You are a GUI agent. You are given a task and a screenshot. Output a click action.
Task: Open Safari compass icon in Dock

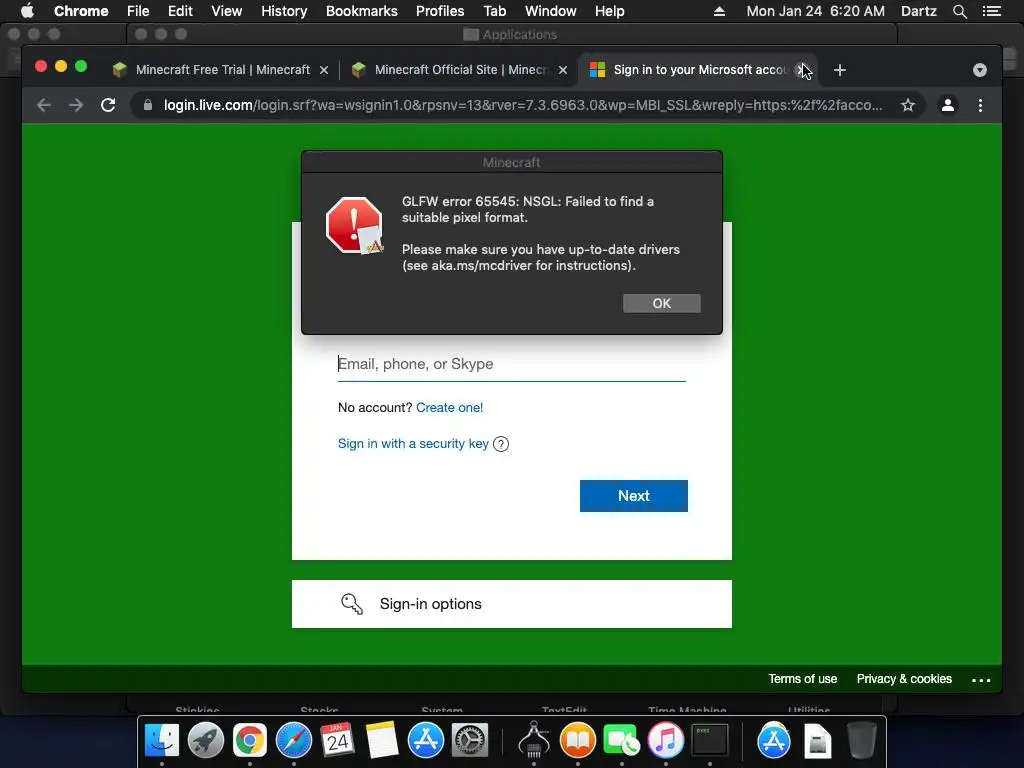pyautogui.click(x=294, y=741)
